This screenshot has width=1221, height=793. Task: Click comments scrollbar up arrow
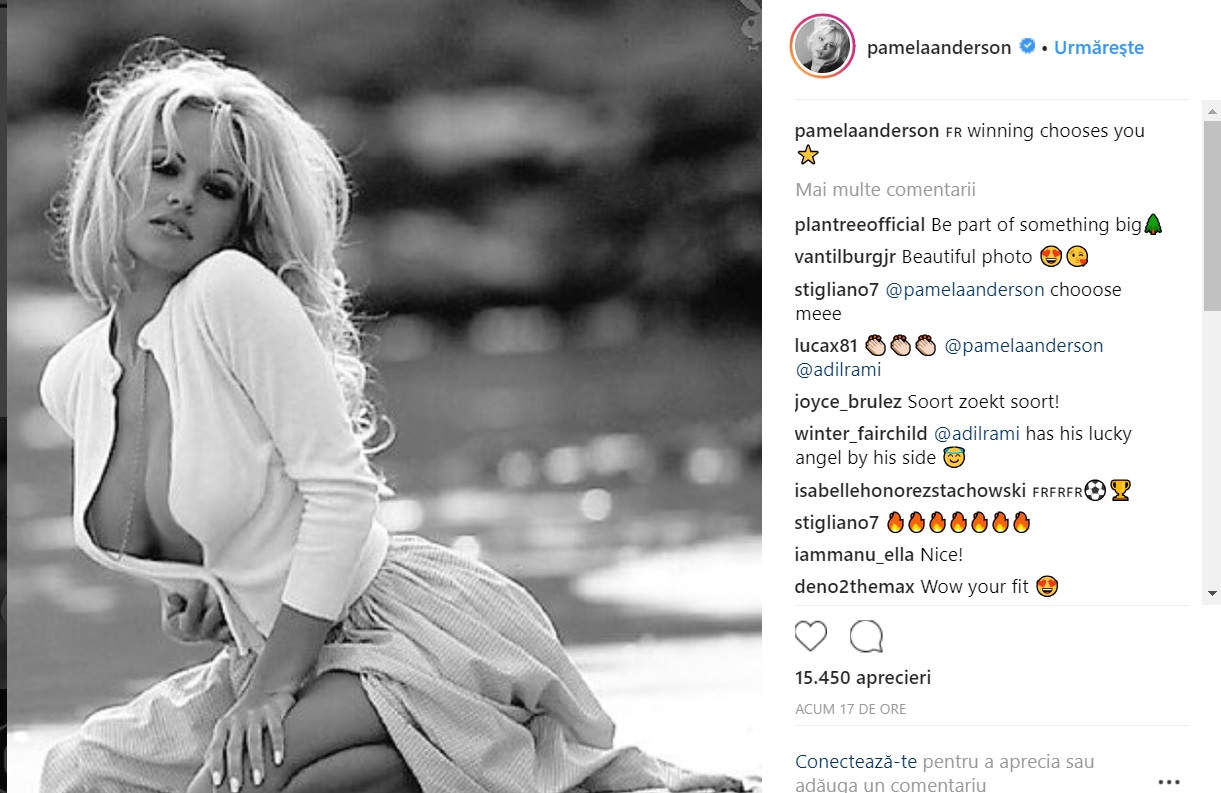point(1212,109)
